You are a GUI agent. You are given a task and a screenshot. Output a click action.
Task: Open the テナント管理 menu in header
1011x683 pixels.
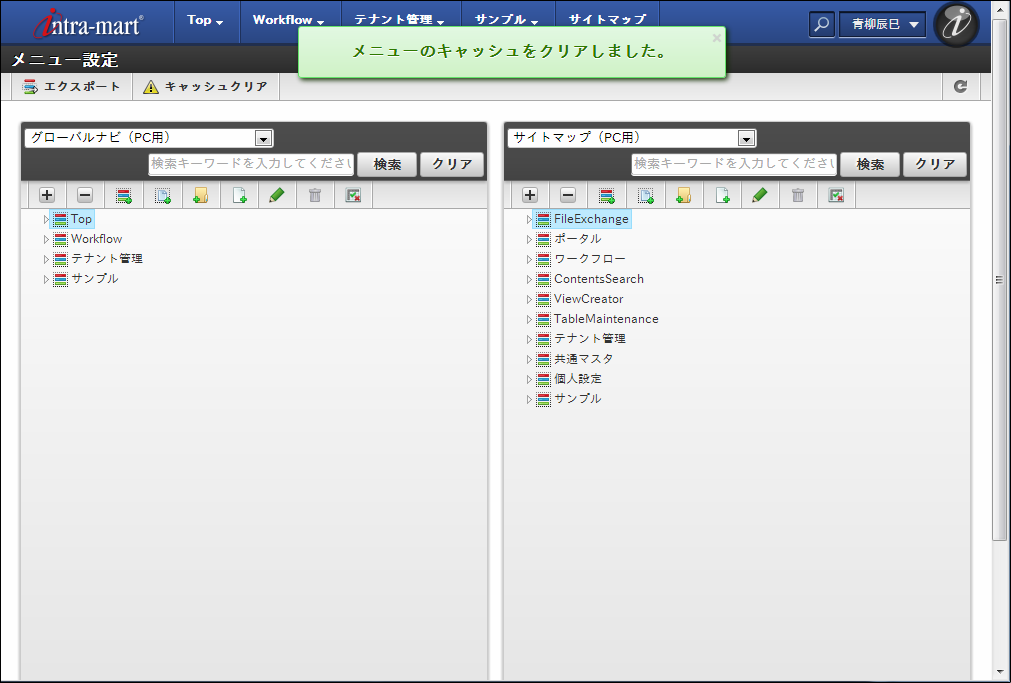400,20
